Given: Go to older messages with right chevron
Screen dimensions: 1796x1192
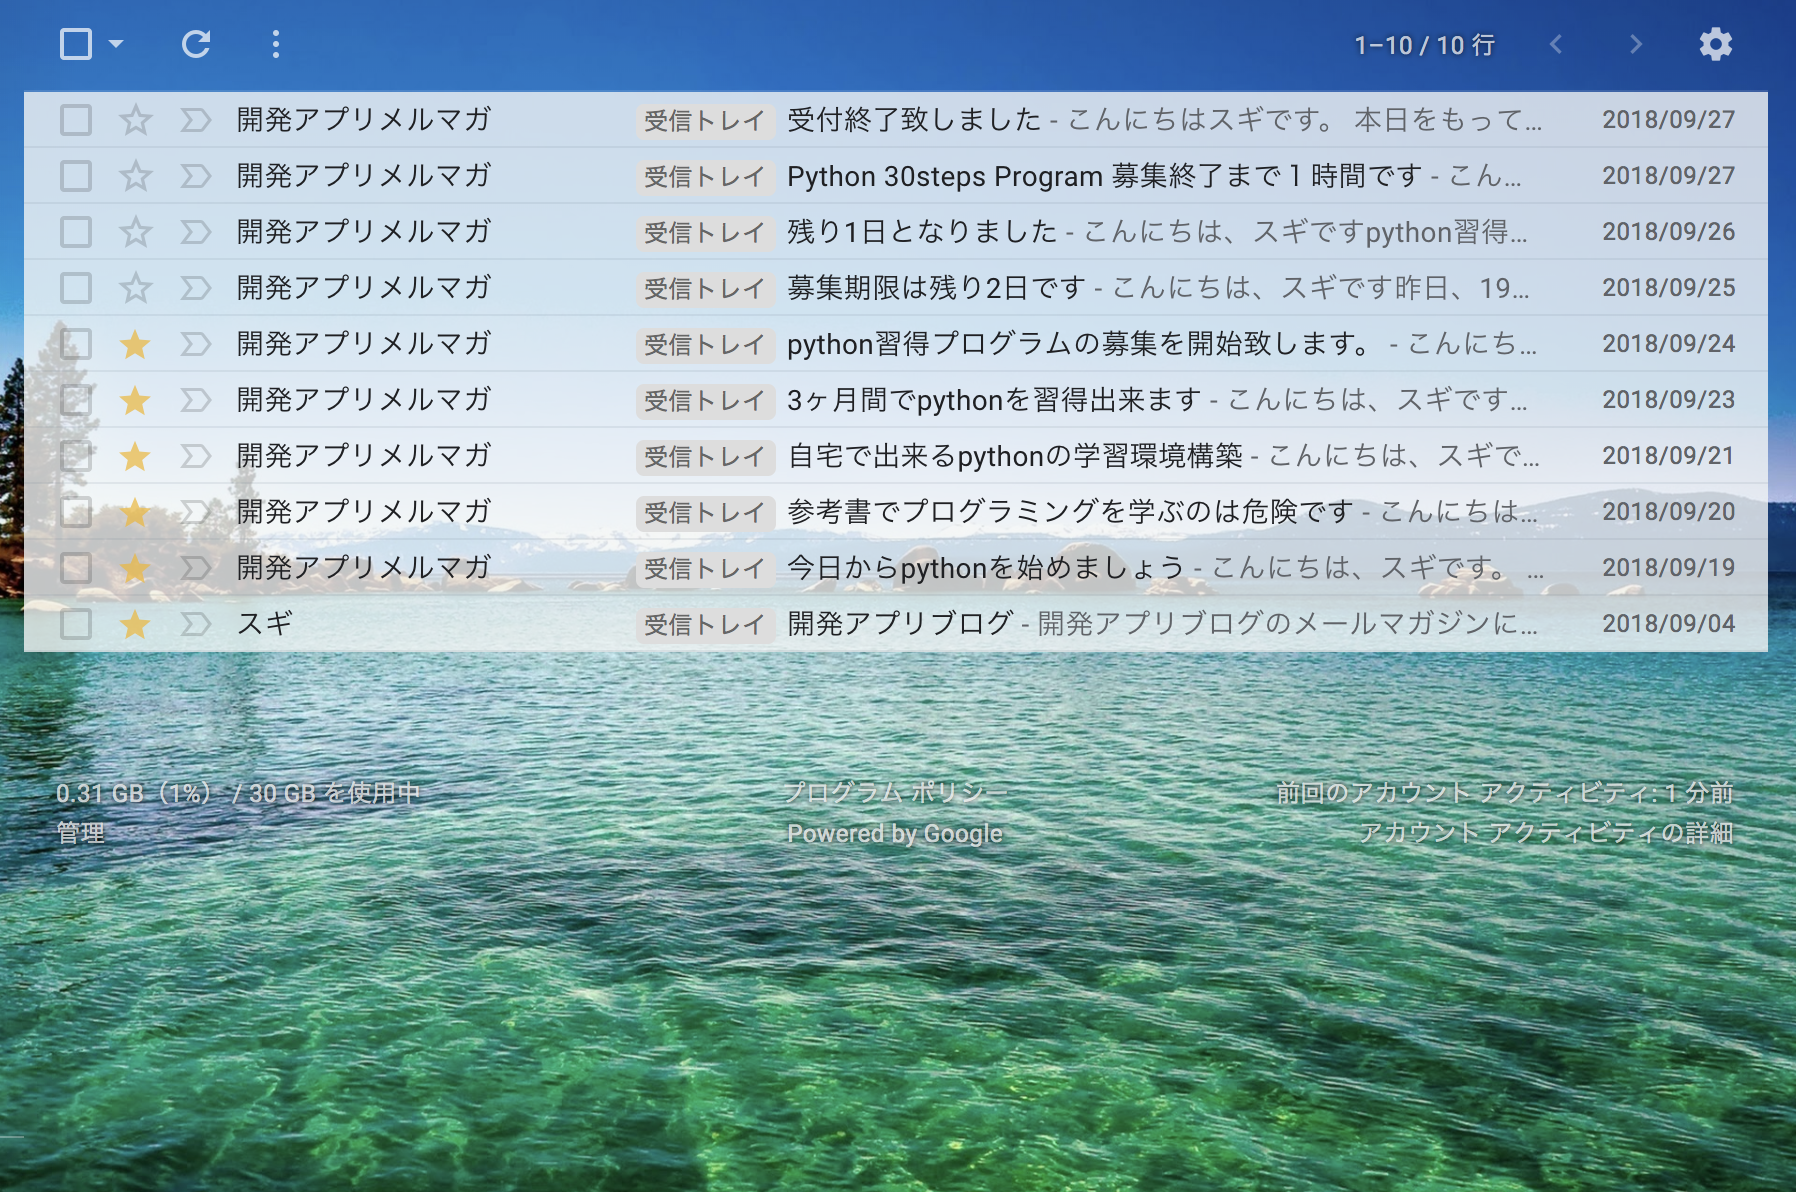Looking at the screenshot, I should (1636, 44).
